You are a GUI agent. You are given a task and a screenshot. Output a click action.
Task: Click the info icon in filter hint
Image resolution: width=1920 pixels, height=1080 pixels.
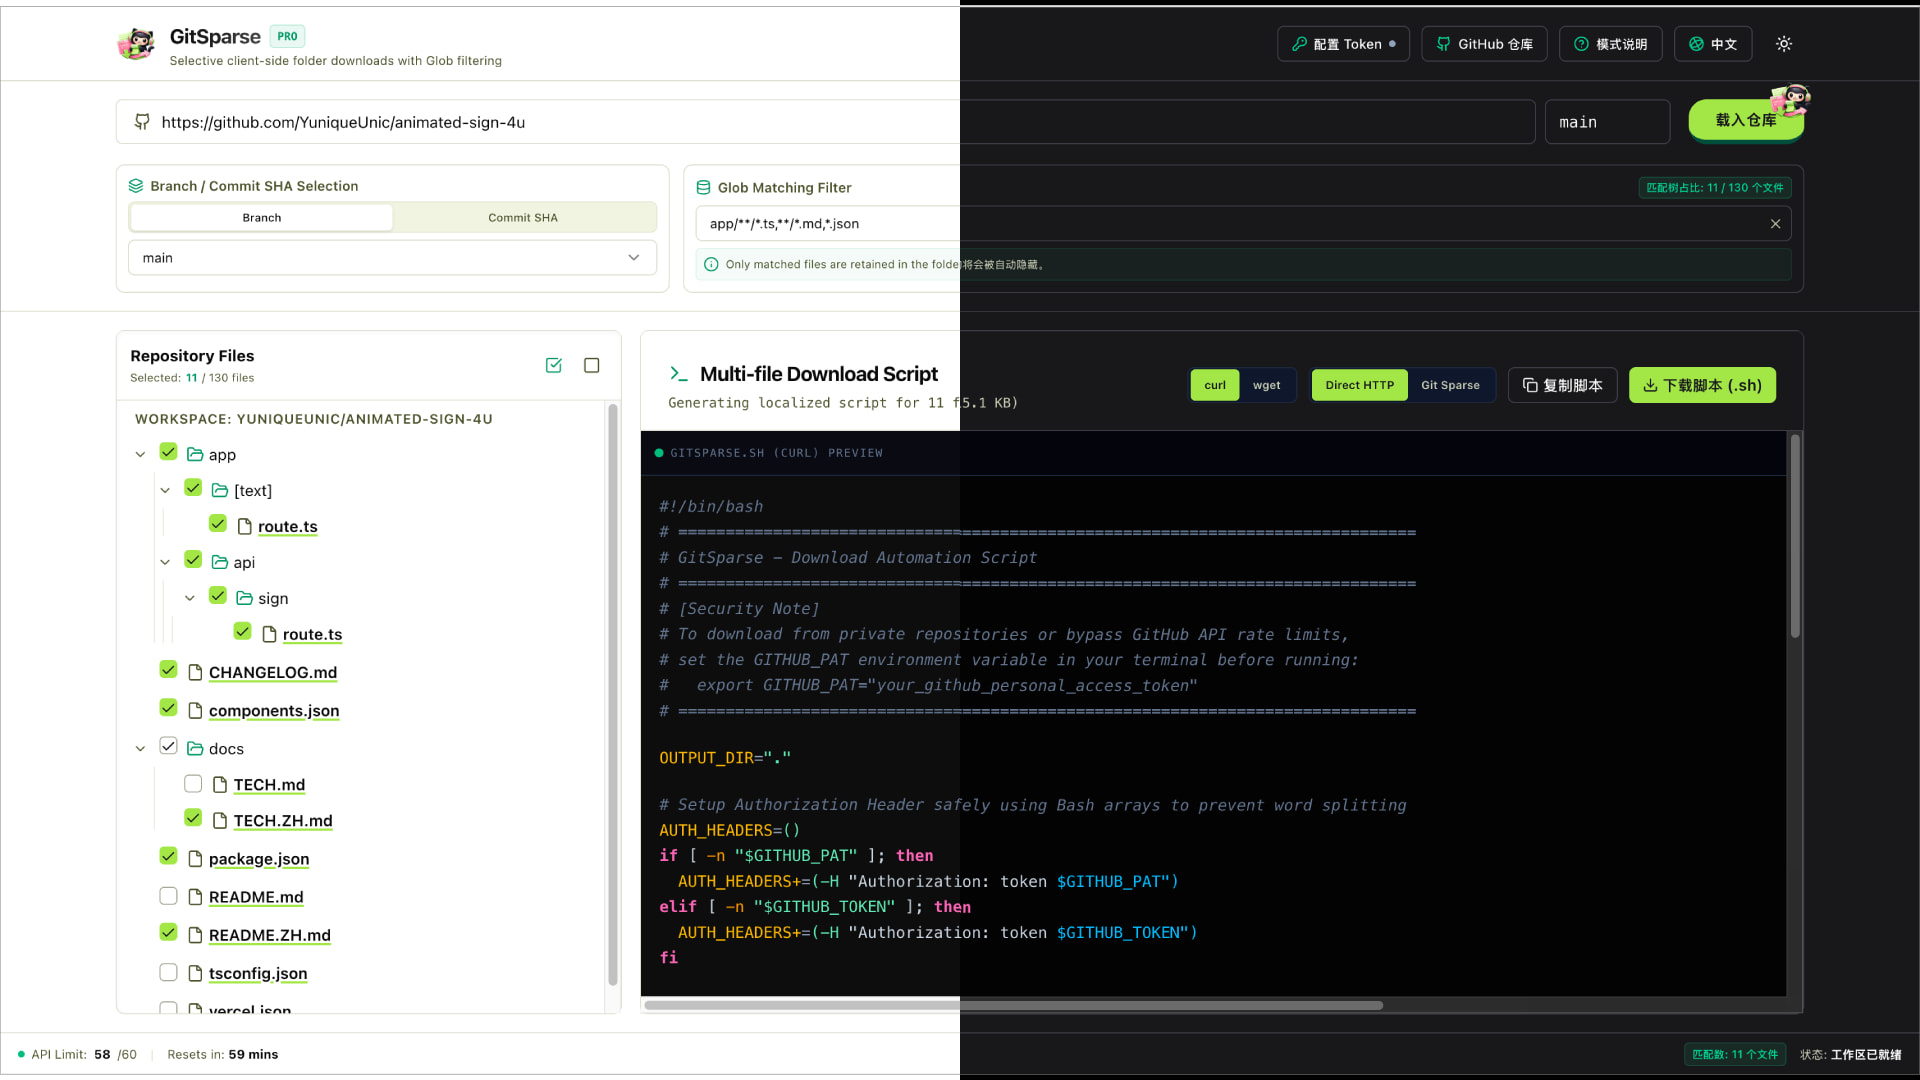tap(711, 265)
